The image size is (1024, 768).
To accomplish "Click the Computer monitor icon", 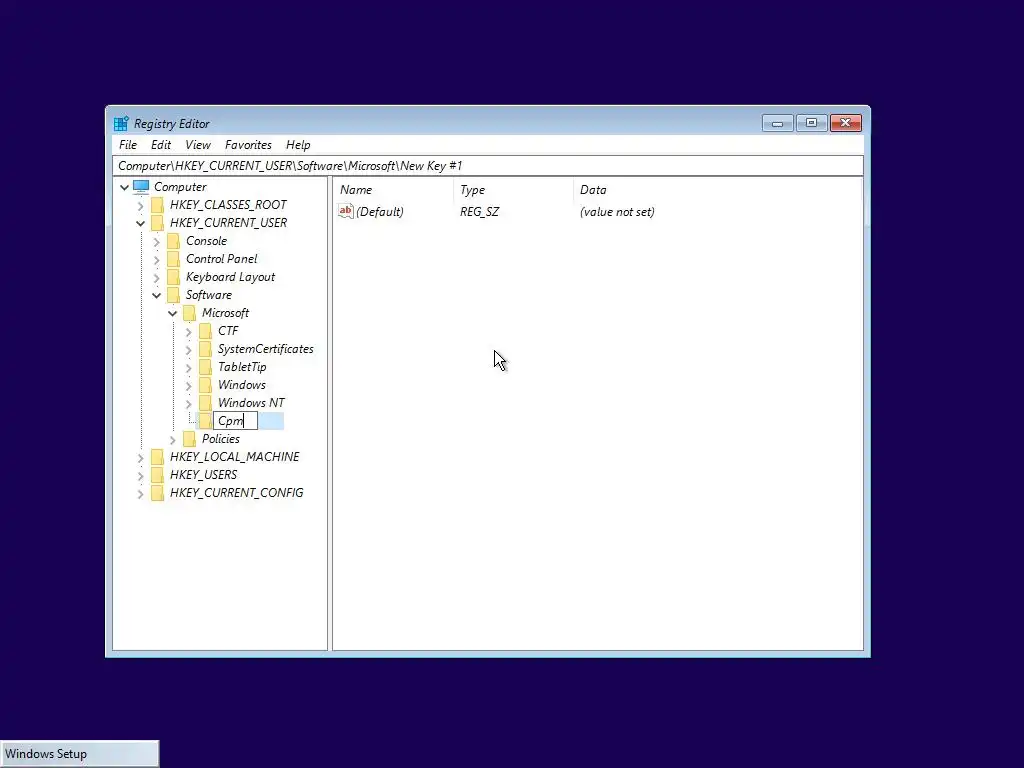I will click(x=141, y=187).
